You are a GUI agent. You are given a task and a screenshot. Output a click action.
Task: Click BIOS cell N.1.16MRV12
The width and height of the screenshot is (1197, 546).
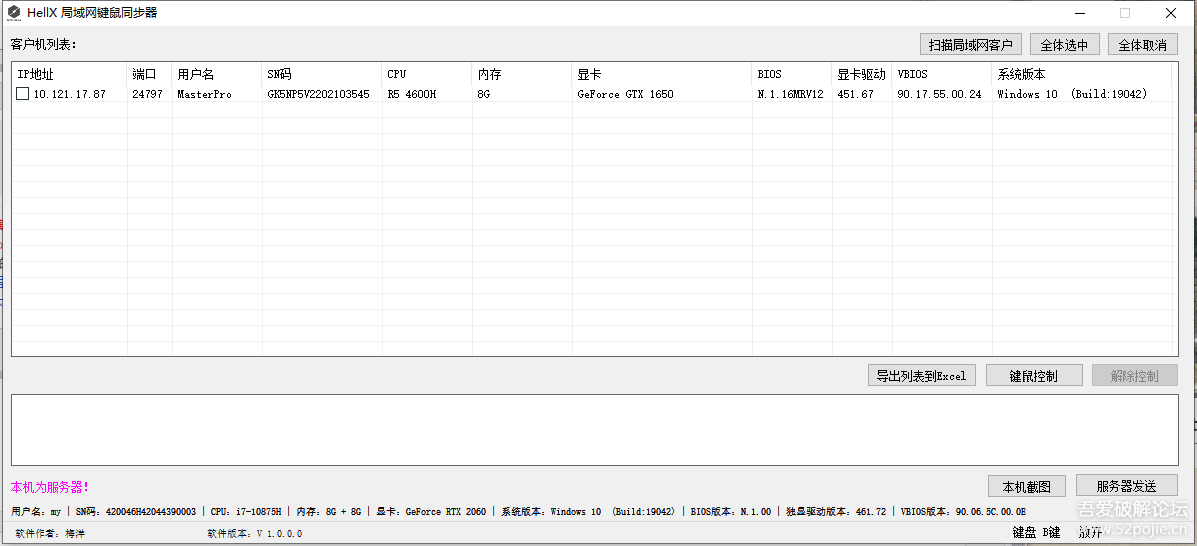point(790,94)
